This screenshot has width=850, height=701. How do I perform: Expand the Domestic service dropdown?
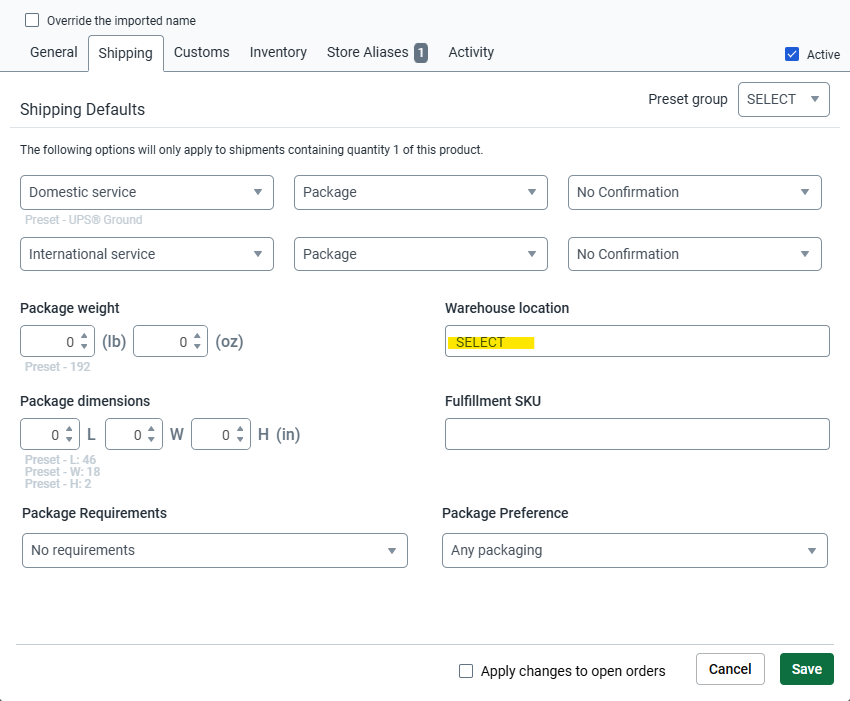coord(146,192)
